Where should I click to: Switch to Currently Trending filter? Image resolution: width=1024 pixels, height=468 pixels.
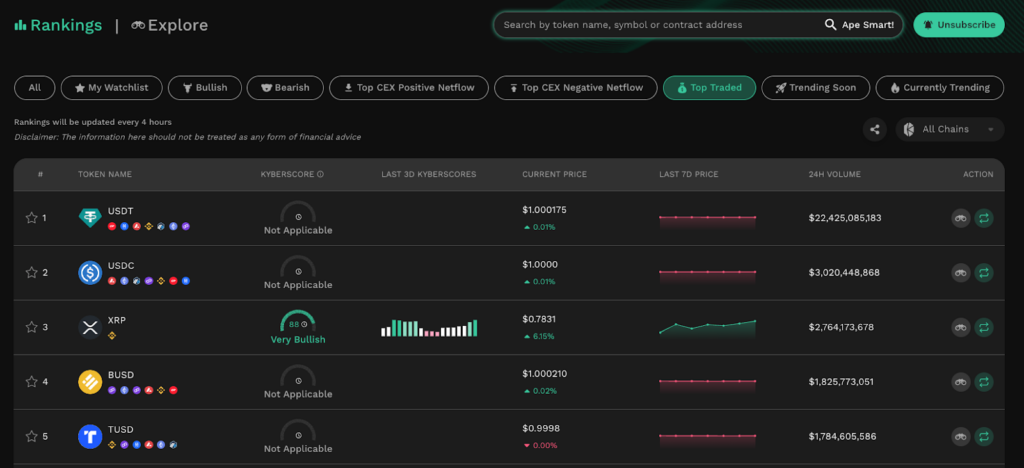[940, 87]
